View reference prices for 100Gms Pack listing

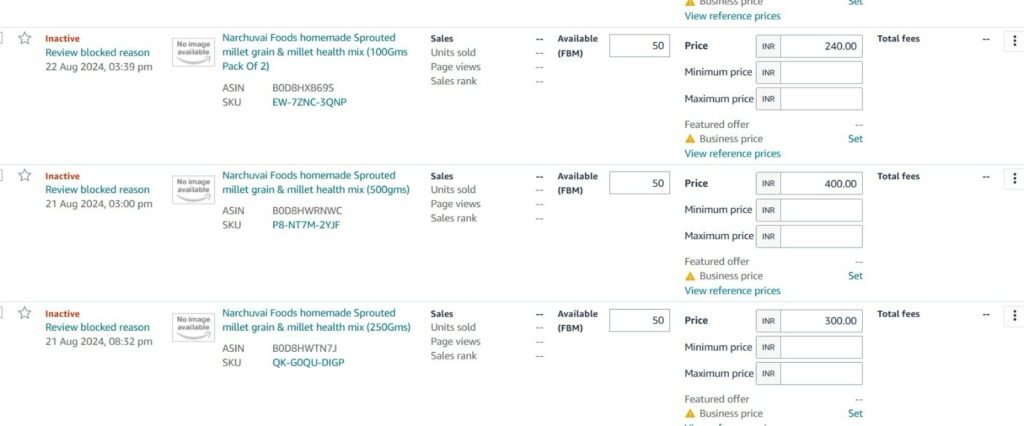[x=732, y=154]
